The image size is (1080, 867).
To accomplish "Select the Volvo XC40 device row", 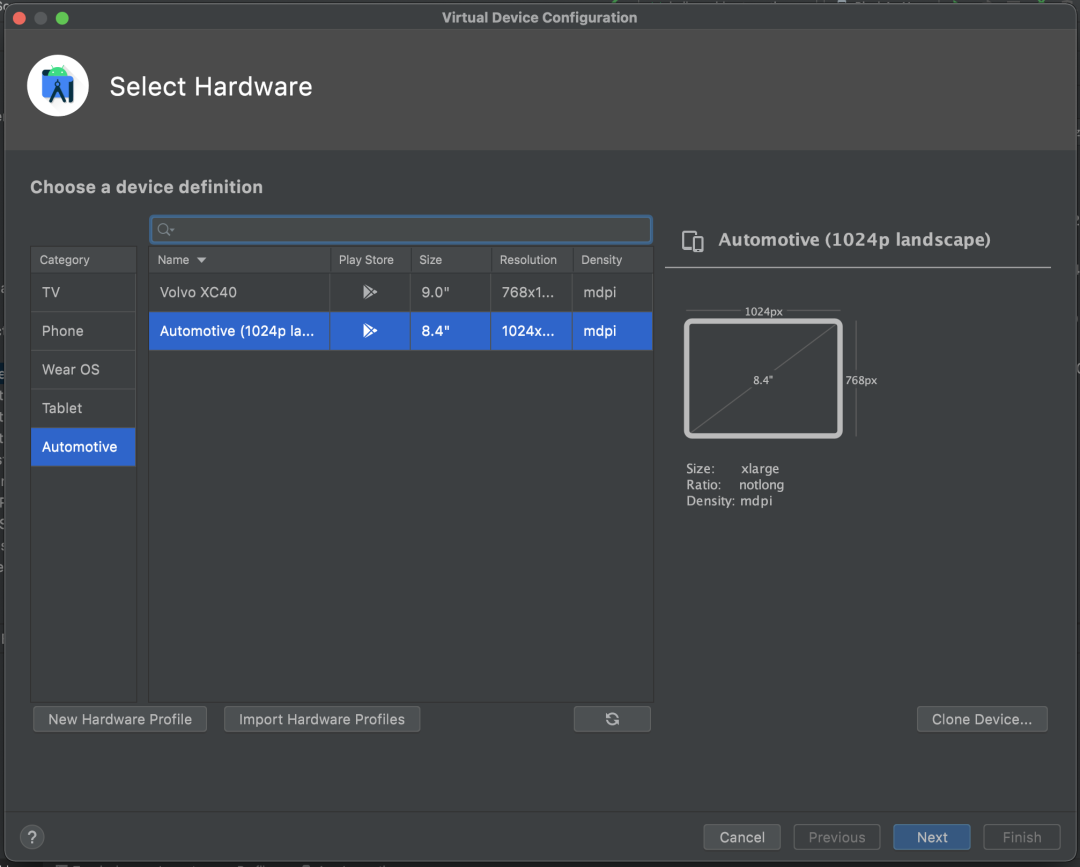I will point(401,292).
